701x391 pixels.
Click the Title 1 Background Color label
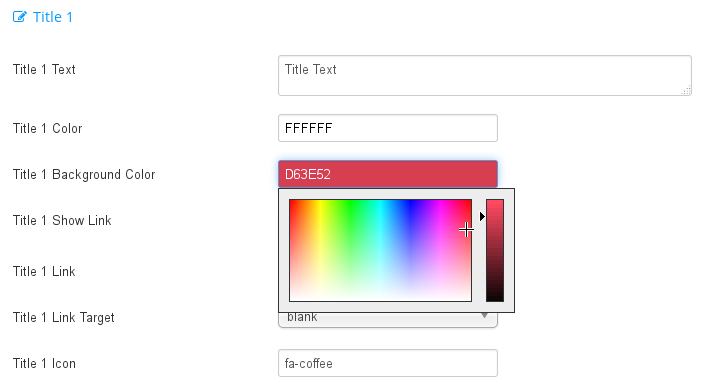click(x=84, y=174)
